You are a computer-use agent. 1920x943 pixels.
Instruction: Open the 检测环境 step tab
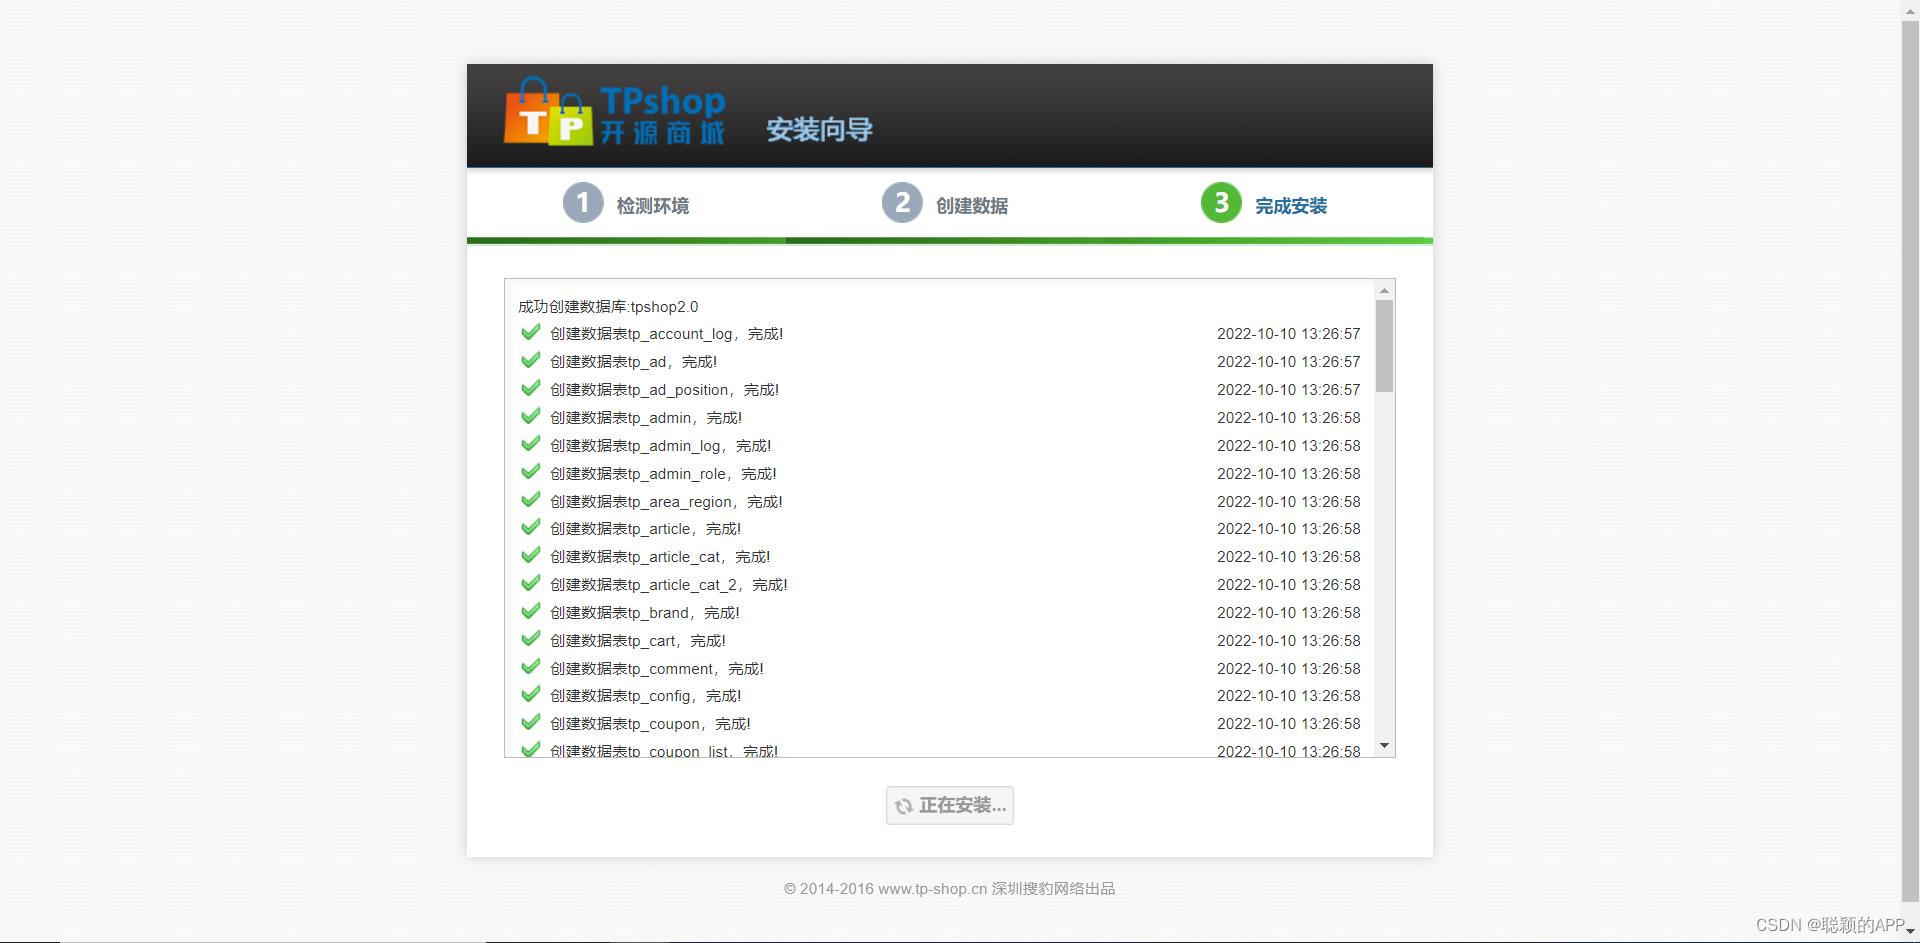pyautogui.click(x=652, y=205)
